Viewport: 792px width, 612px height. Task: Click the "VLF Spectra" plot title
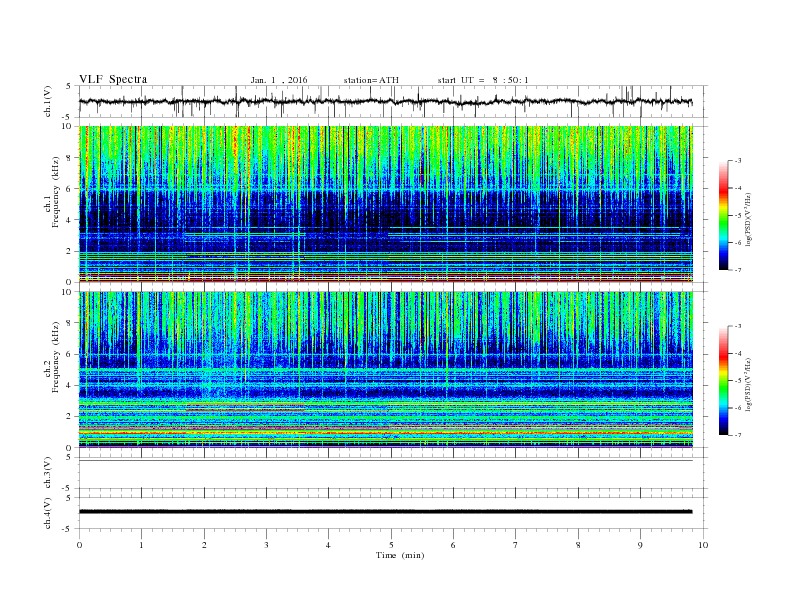(x=113, y=79)
